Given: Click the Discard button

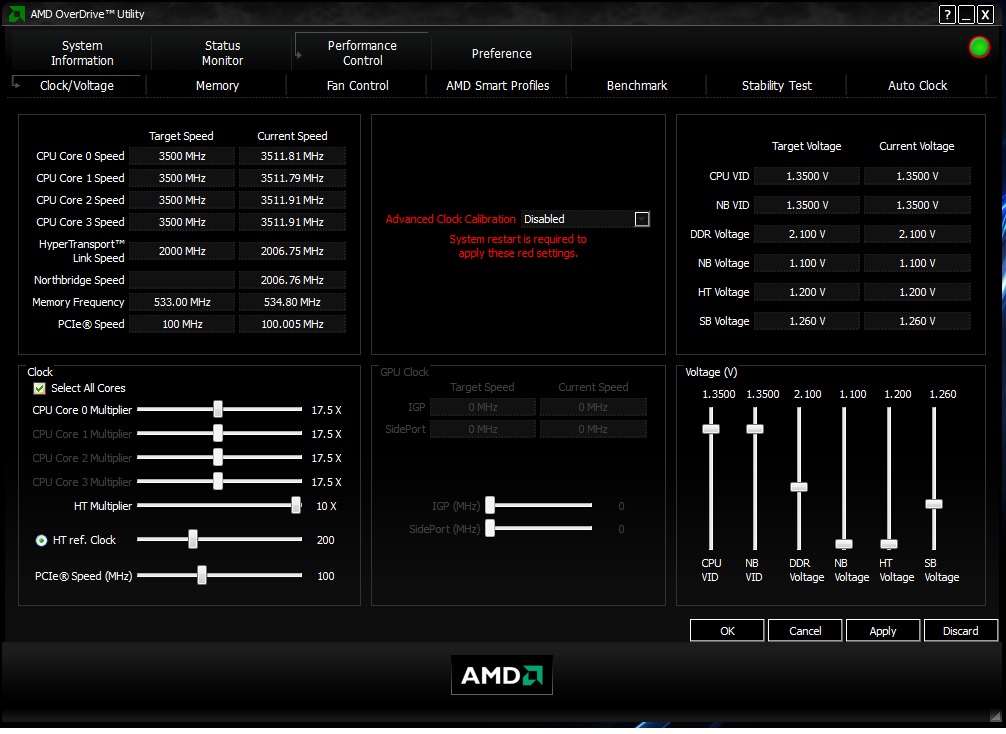Looking at the screenshot, I should coord(960,631).
